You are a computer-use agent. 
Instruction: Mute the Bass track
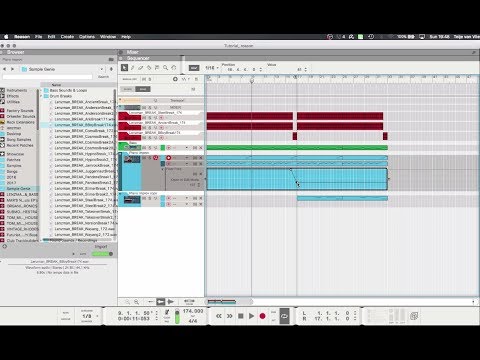(x=144, y=148)
